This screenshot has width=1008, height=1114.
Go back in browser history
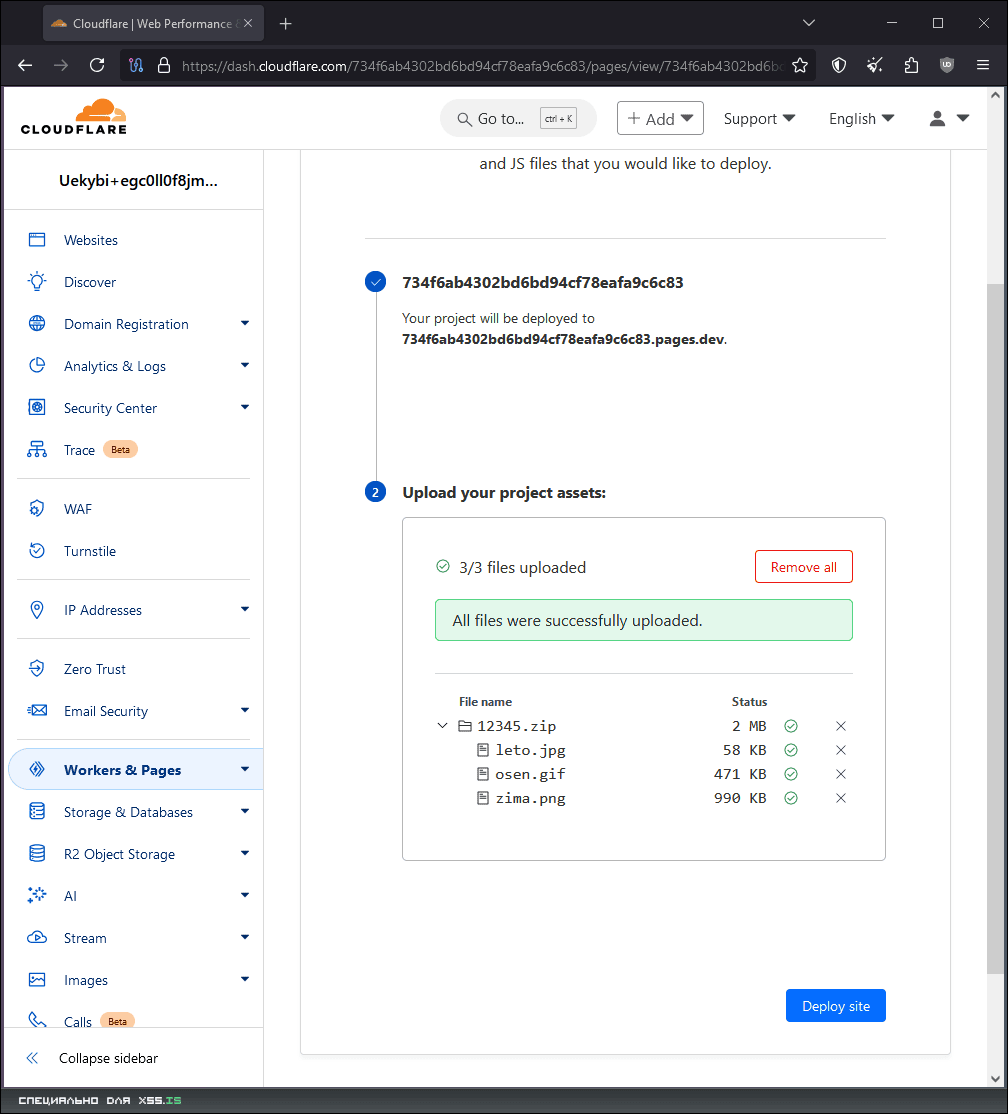point(25,65)
